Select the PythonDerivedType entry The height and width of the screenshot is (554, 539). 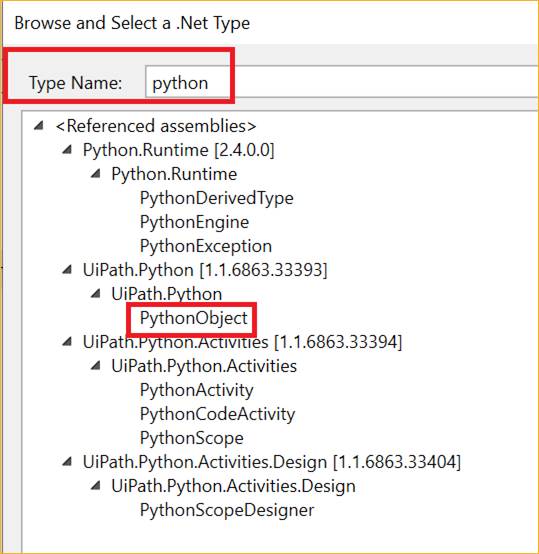tap(217, 198)
